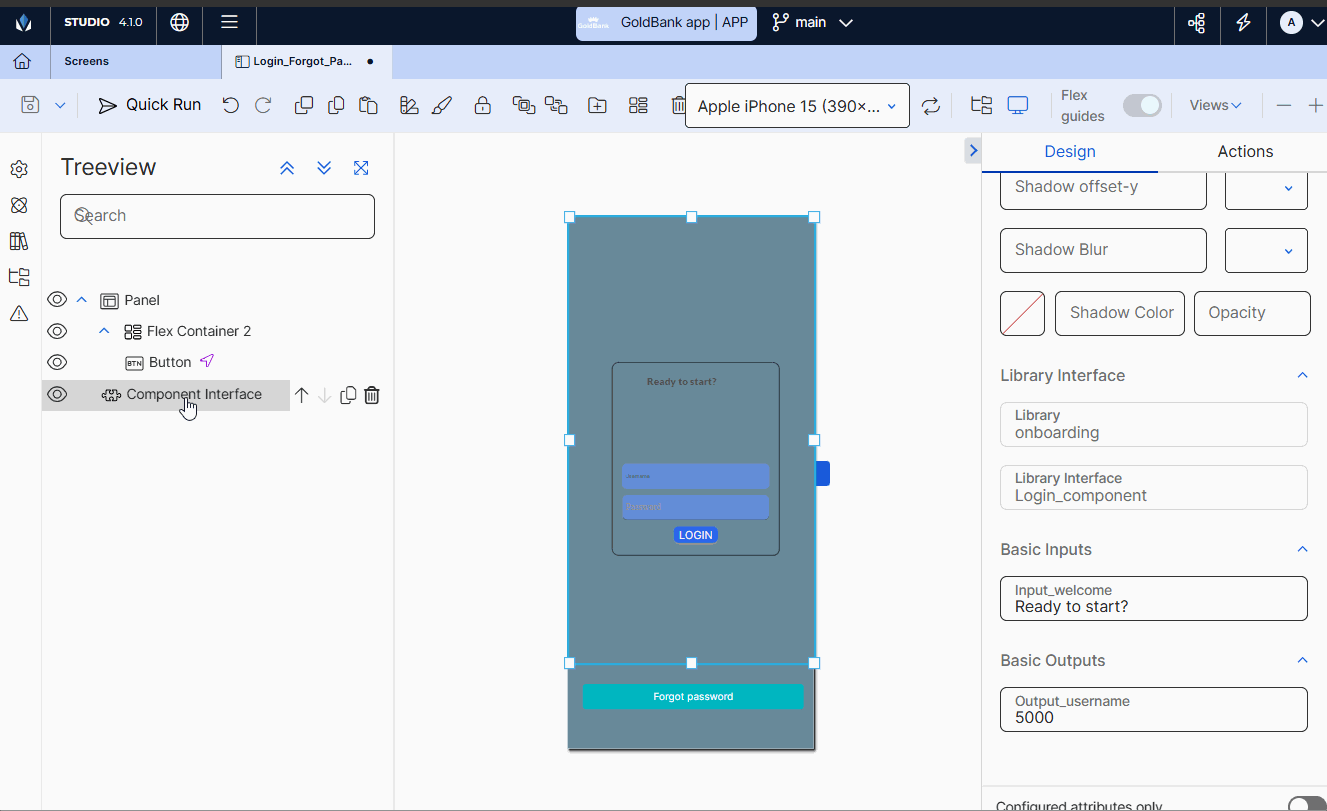Toggle the Flex guides switch

[x=1142, y=105]
